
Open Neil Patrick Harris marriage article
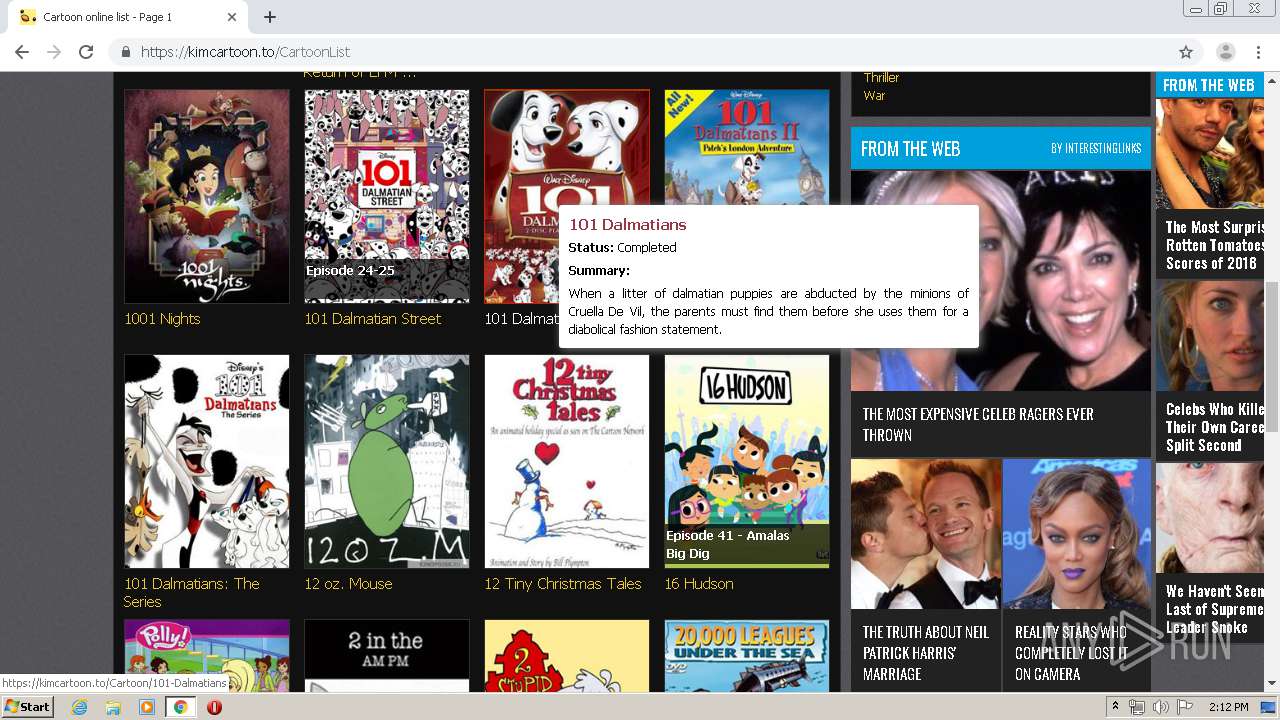click(x=926, y=653)
